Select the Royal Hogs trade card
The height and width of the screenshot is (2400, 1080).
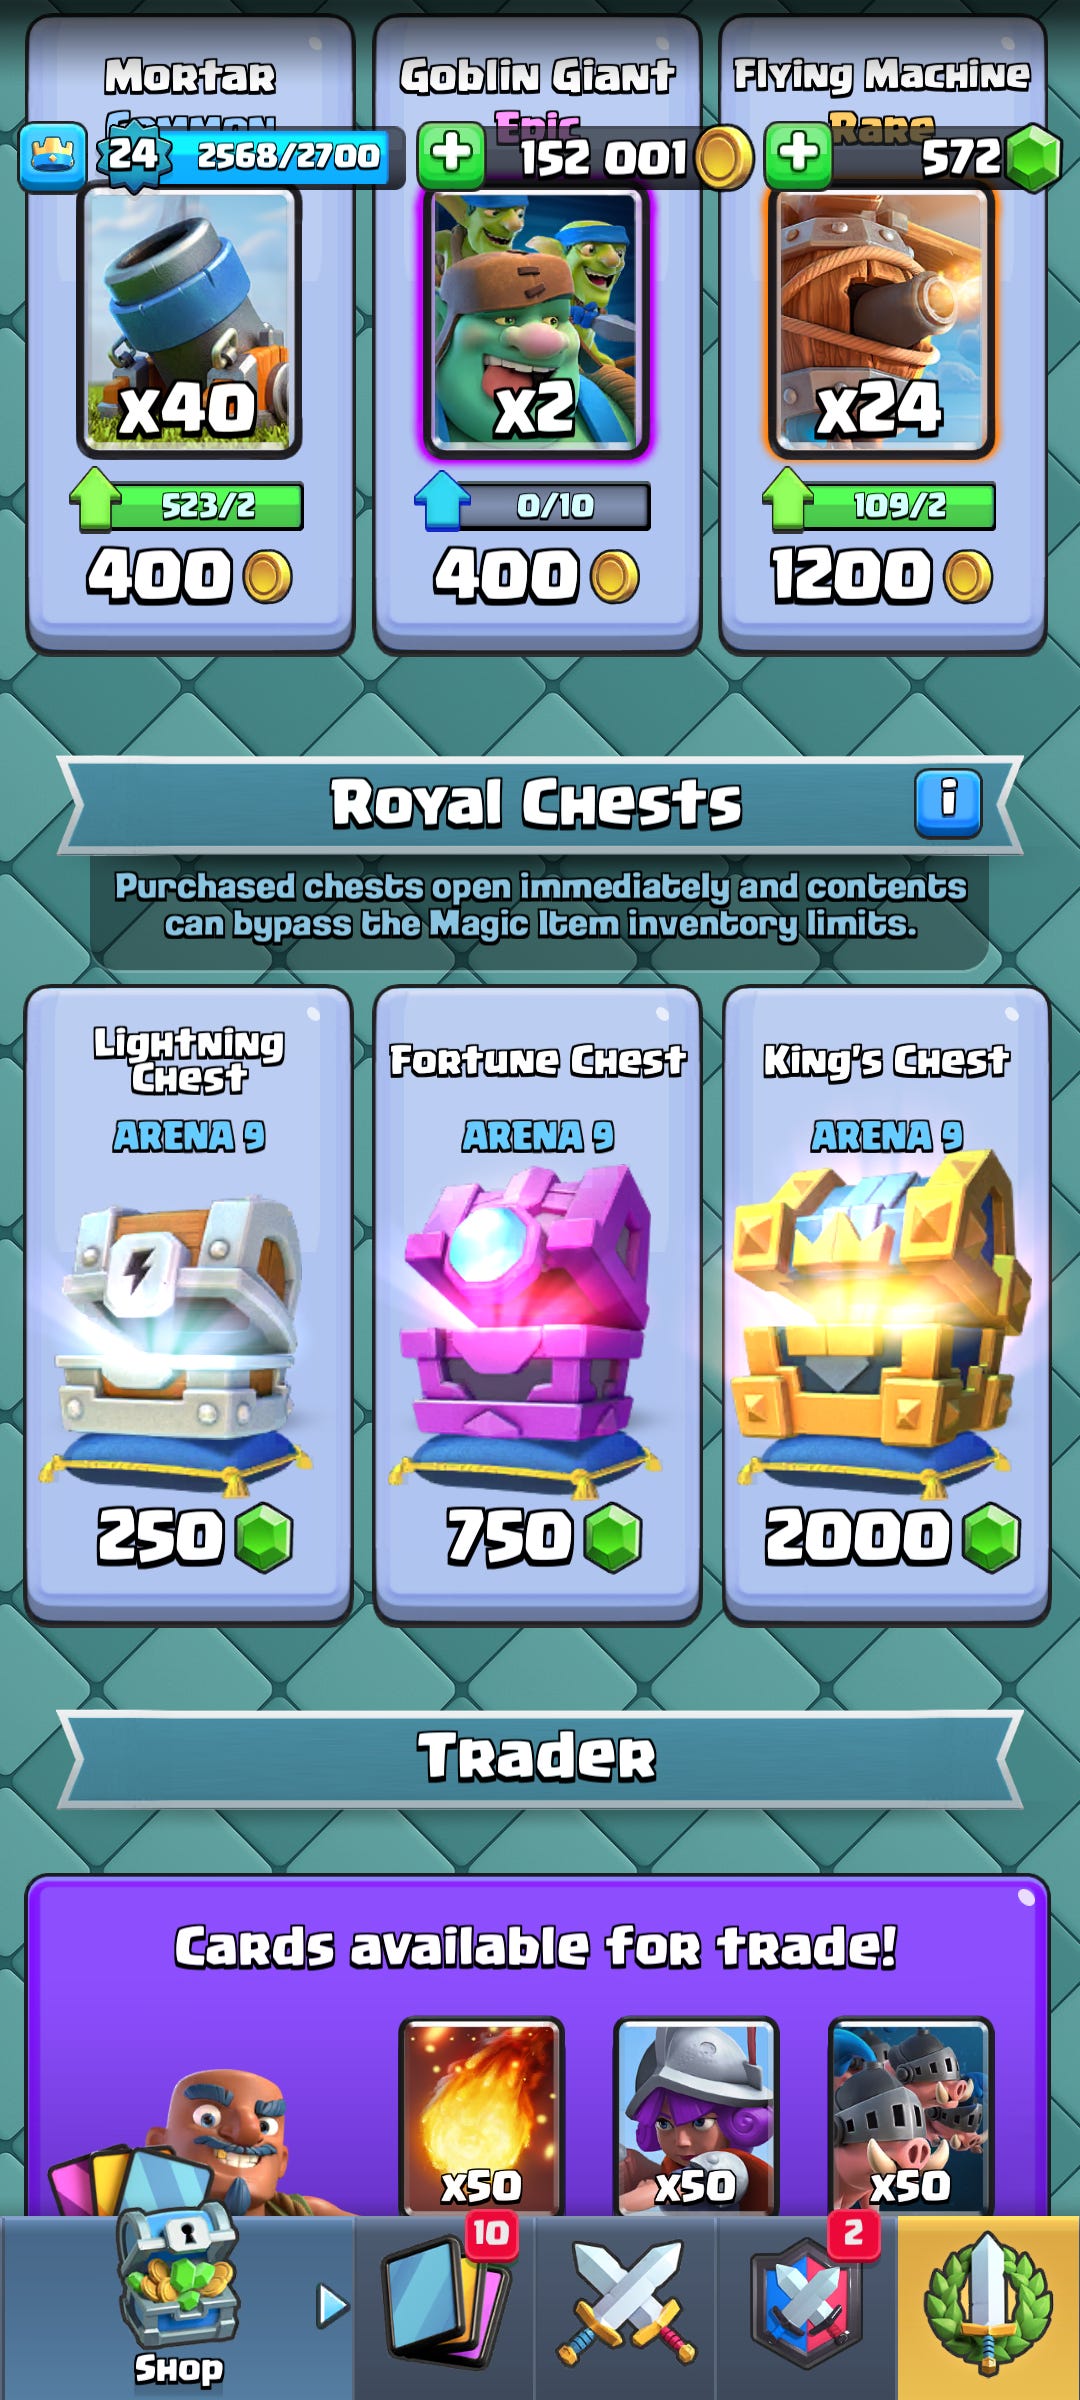pos(911,2116)
